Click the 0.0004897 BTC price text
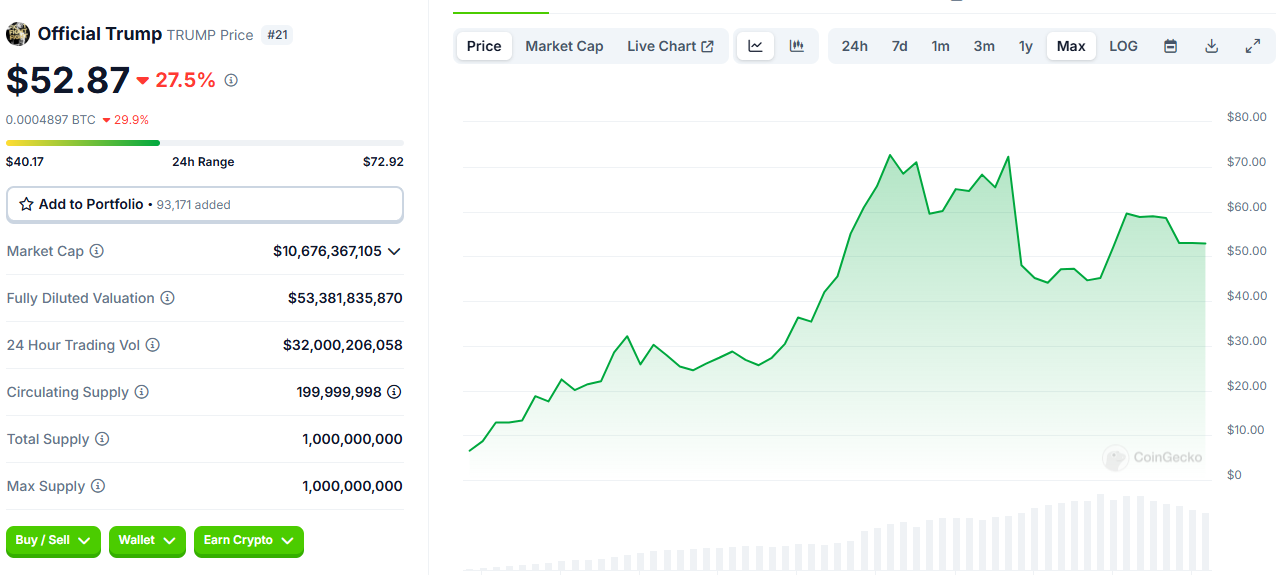Screen dimensions: 1279x575 (51, 120)
